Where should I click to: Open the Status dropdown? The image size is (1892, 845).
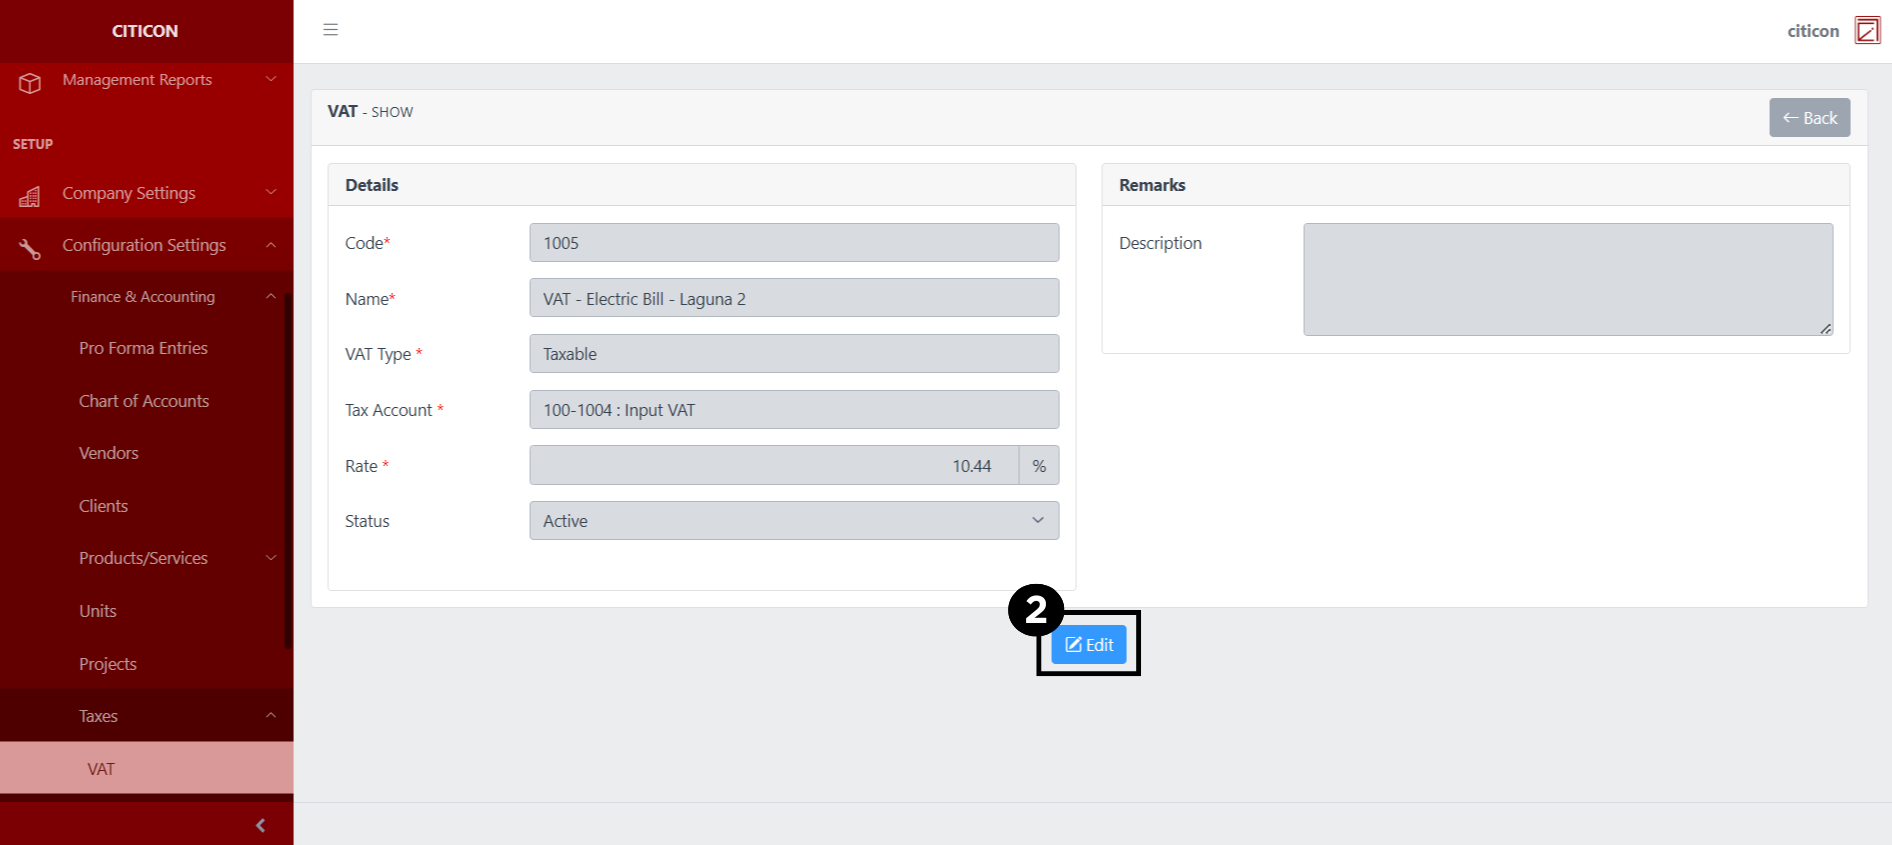tap(793, 521)
